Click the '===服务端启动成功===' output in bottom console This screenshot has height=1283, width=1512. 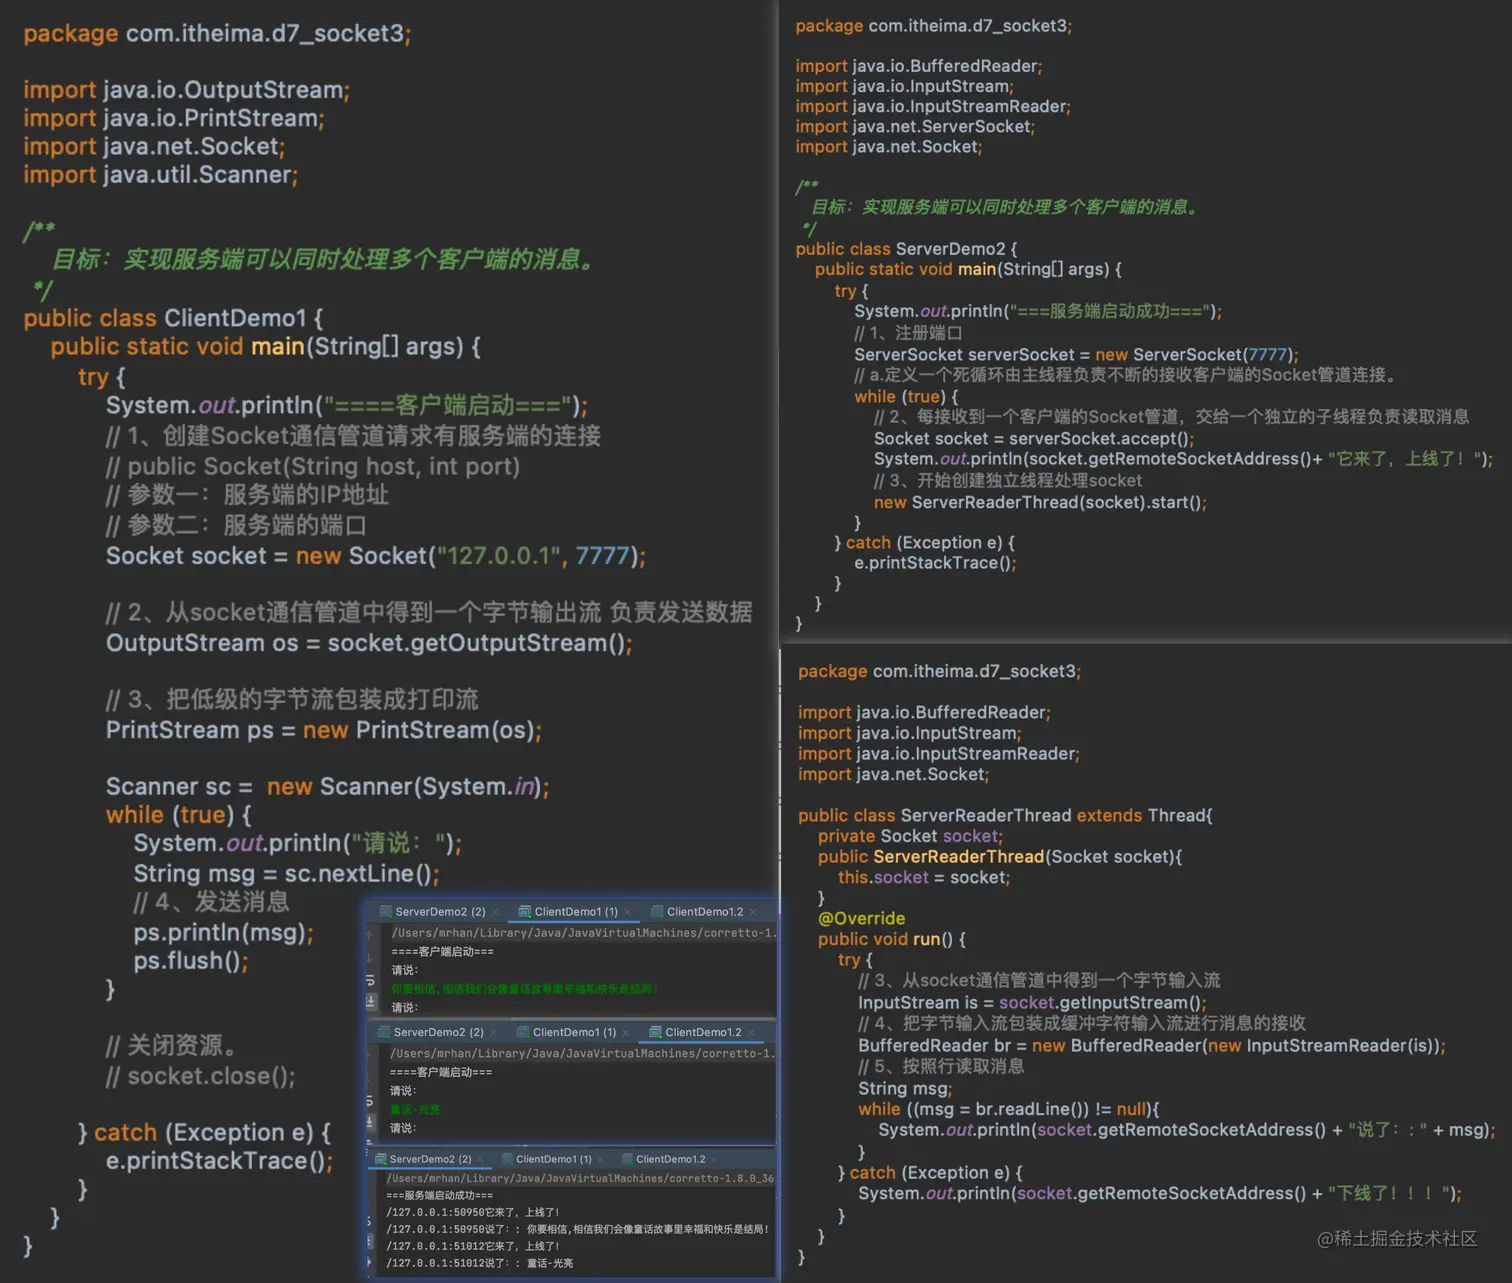tap(439, 1195)
